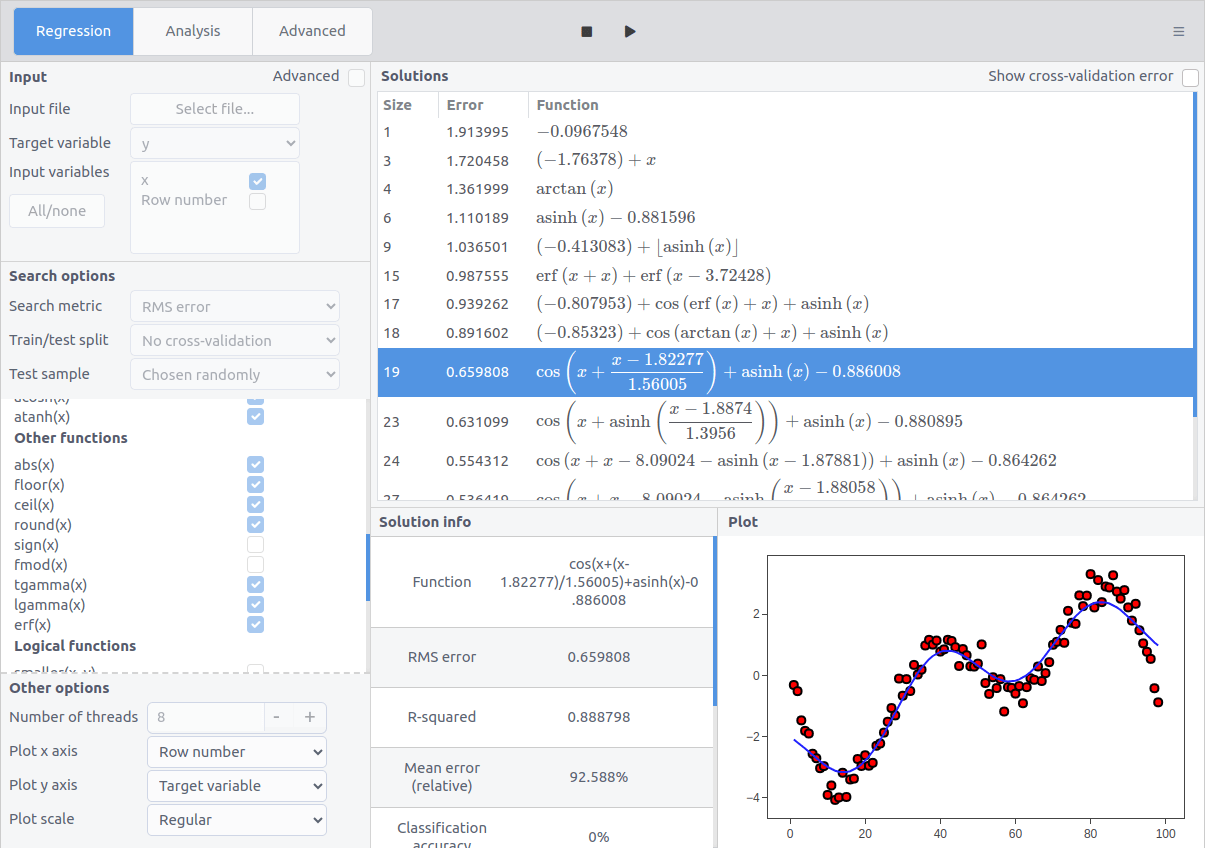Open the hamburger menu
The height and width of the screenshot is (848, 1205).
1178,31
